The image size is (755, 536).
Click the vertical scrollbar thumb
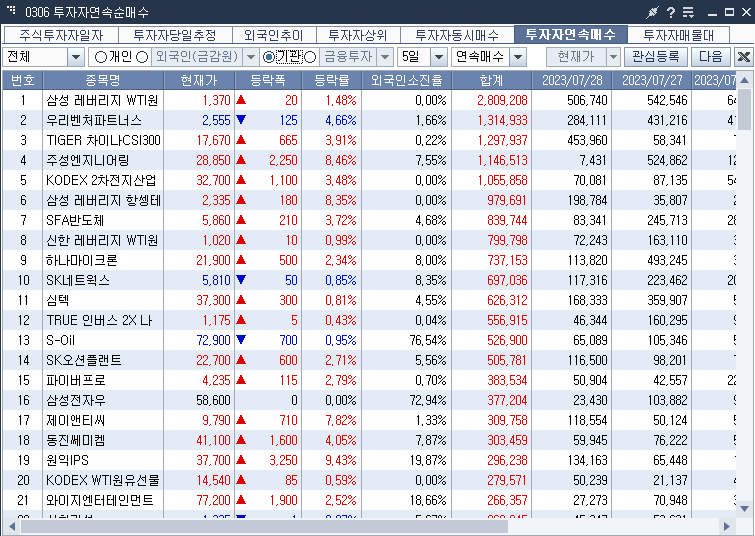pyautogui.click(x=744, y=109)
